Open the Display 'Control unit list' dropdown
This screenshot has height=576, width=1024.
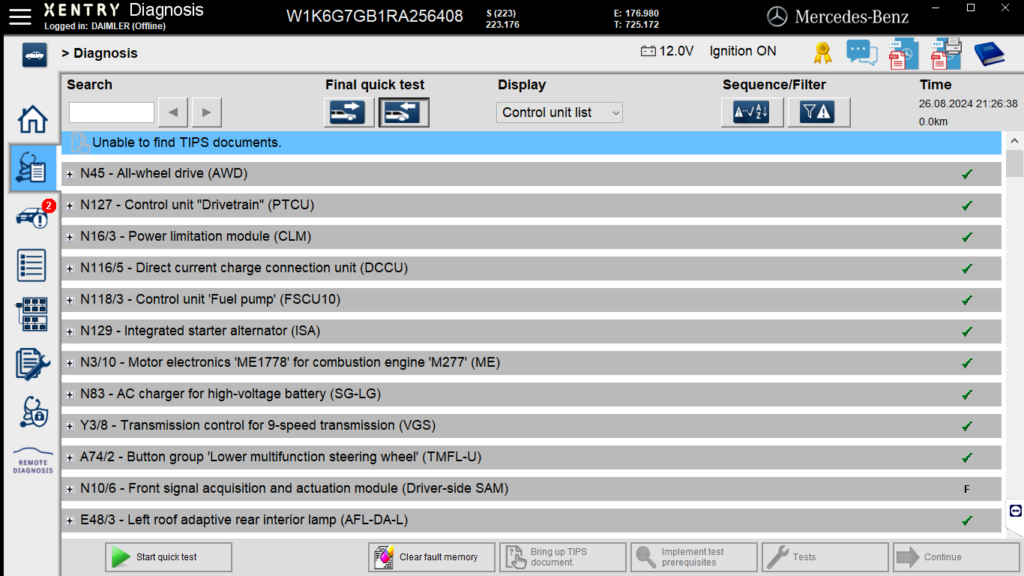point(559,113)
